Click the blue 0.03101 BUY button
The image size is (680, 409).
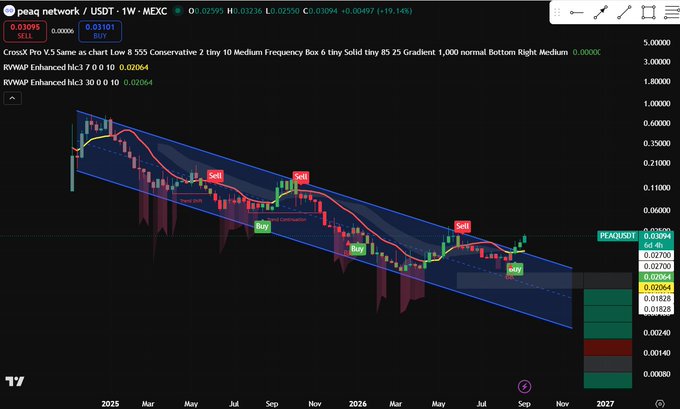[x=100, y=31]
